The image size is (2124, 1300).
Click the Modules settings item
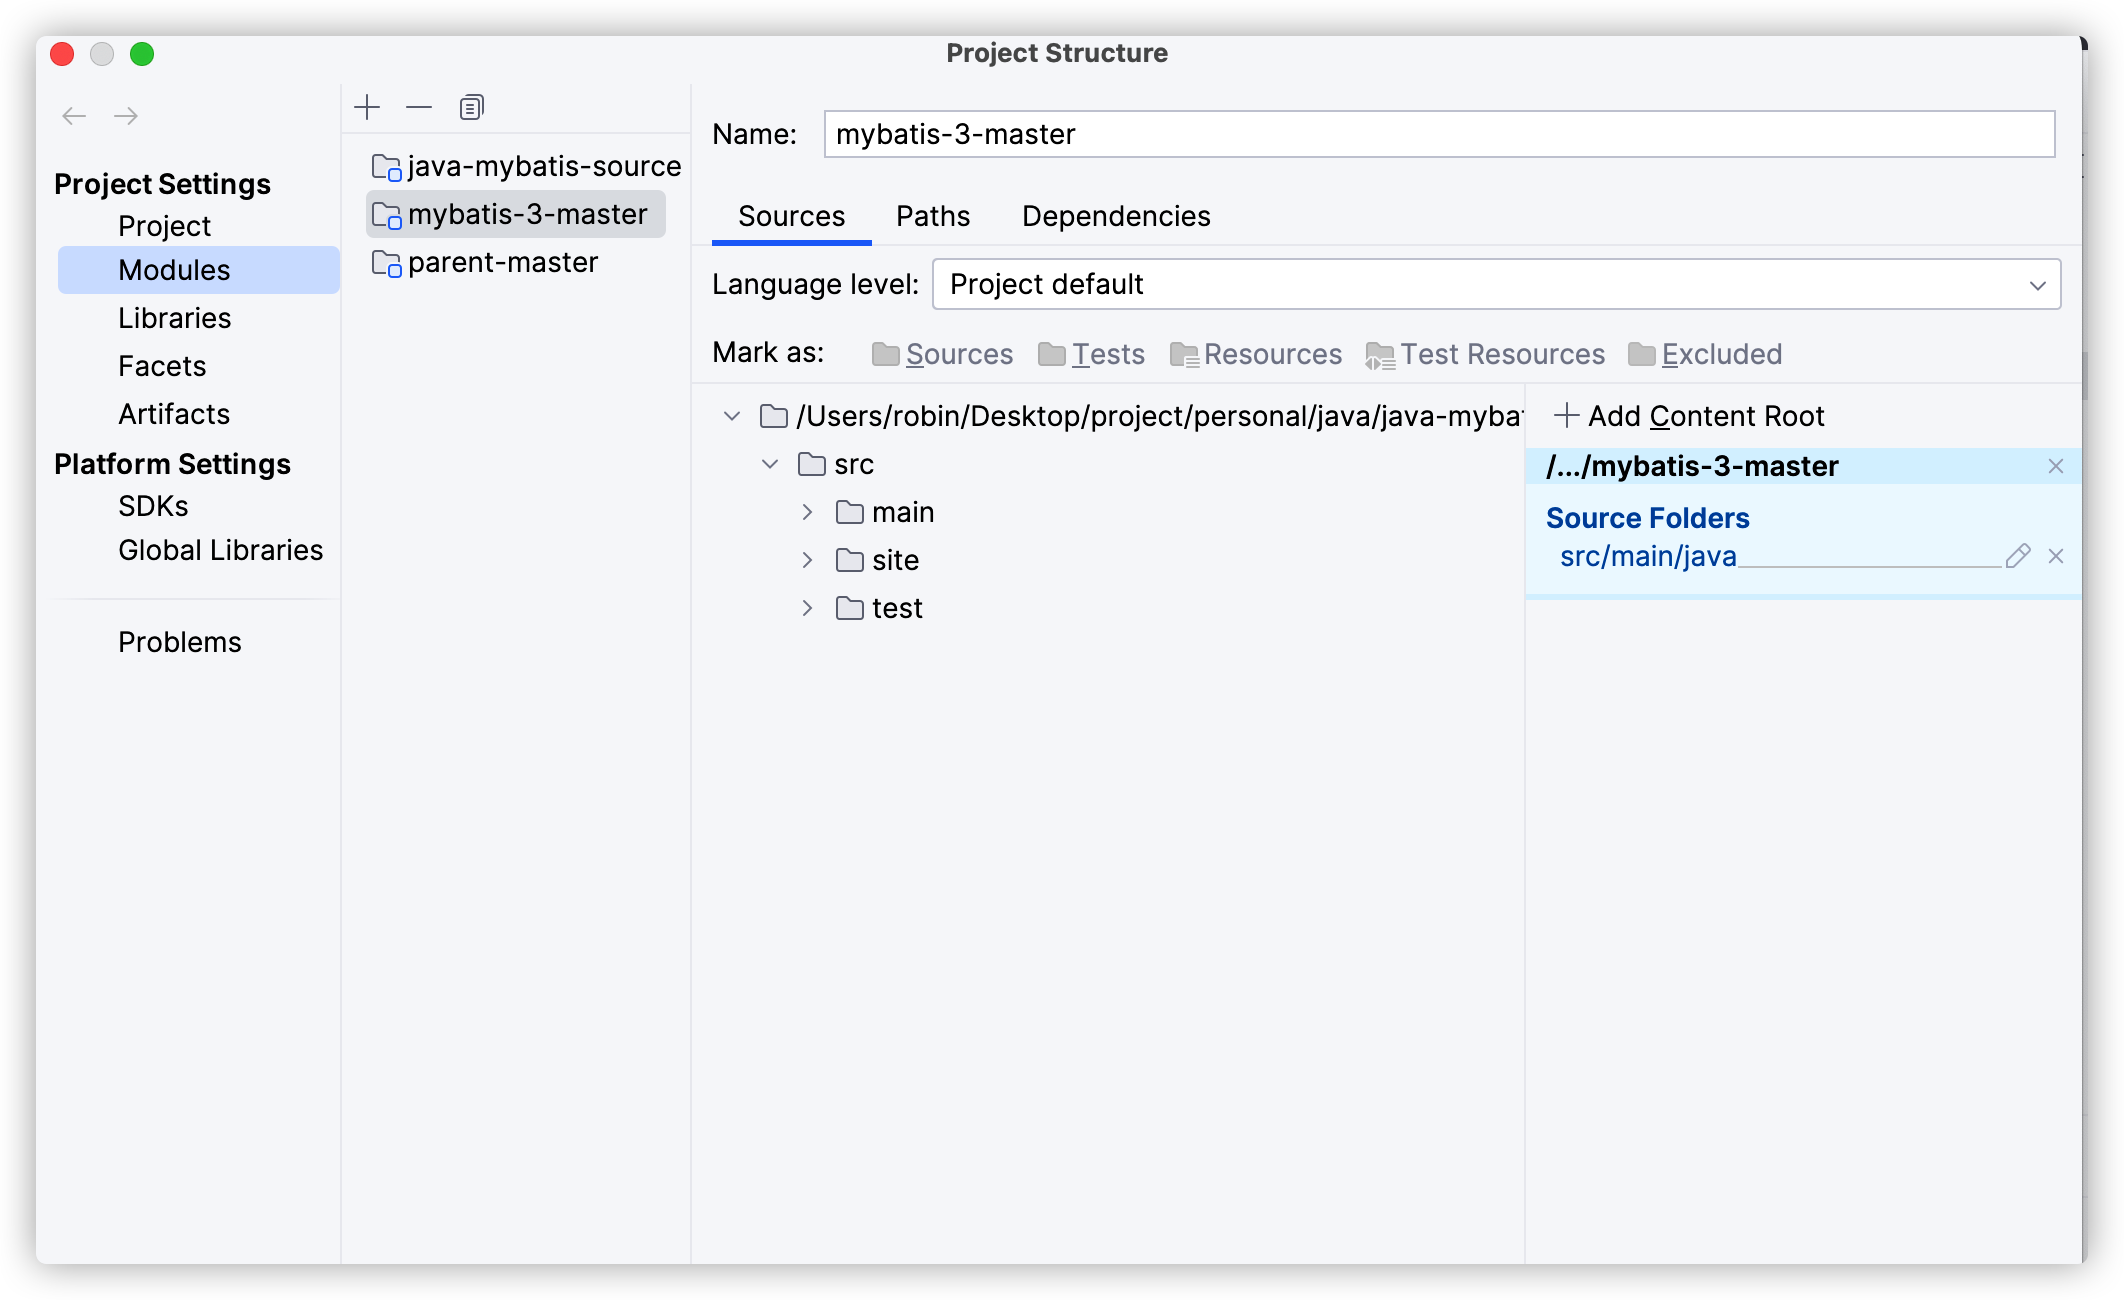coord(173,270)
